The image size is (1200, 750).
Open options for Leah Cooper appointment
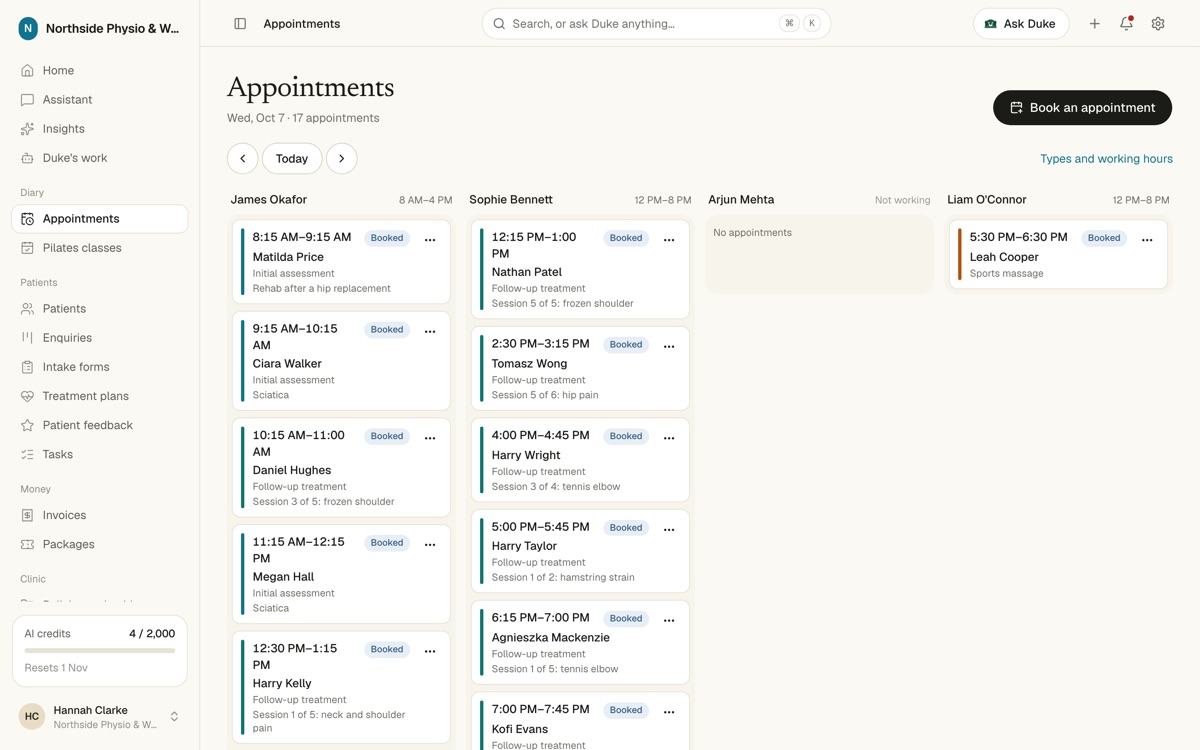[x=1147, y=240]
